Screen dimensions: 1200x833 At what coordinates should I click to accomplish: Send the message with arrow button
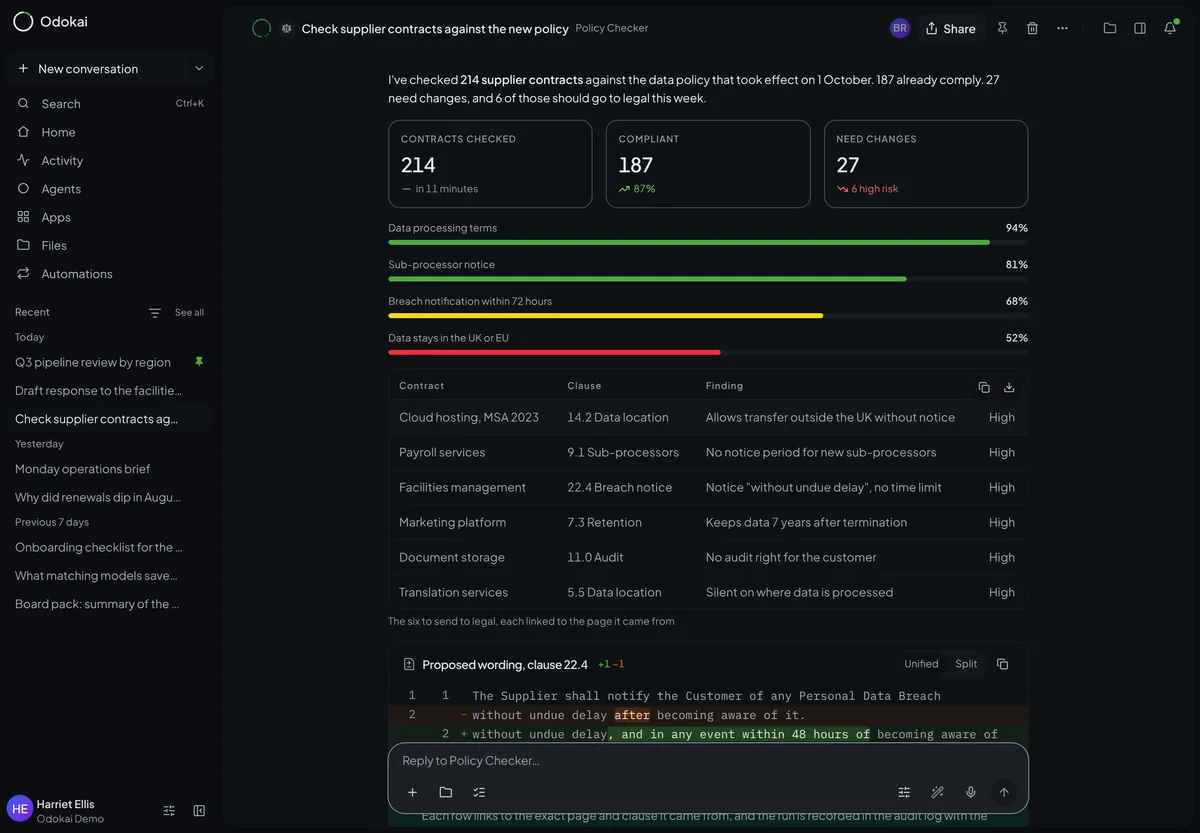[x=1004, y=792]
